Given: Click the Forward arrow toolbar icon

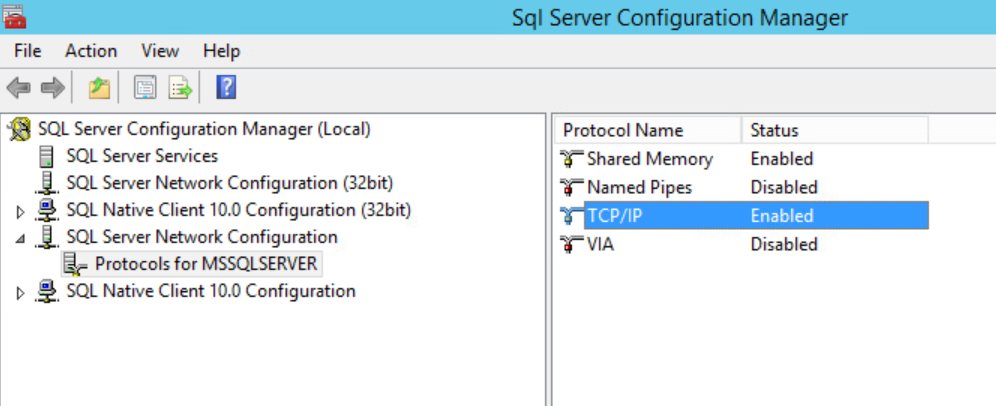Looking at the screenshot, I should click(x=53, y=88).
